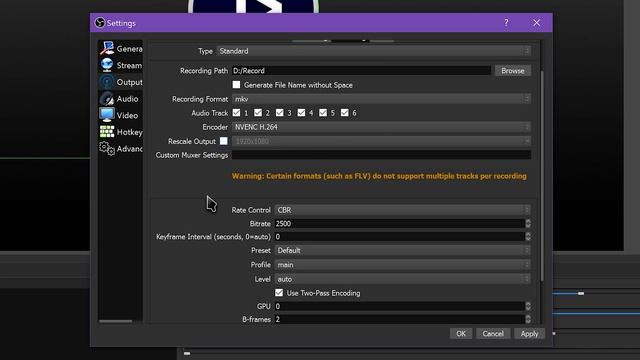Click the B-frames spinner arrows
Viewport: 640px width, 360px height.
[x=528, y=319]
